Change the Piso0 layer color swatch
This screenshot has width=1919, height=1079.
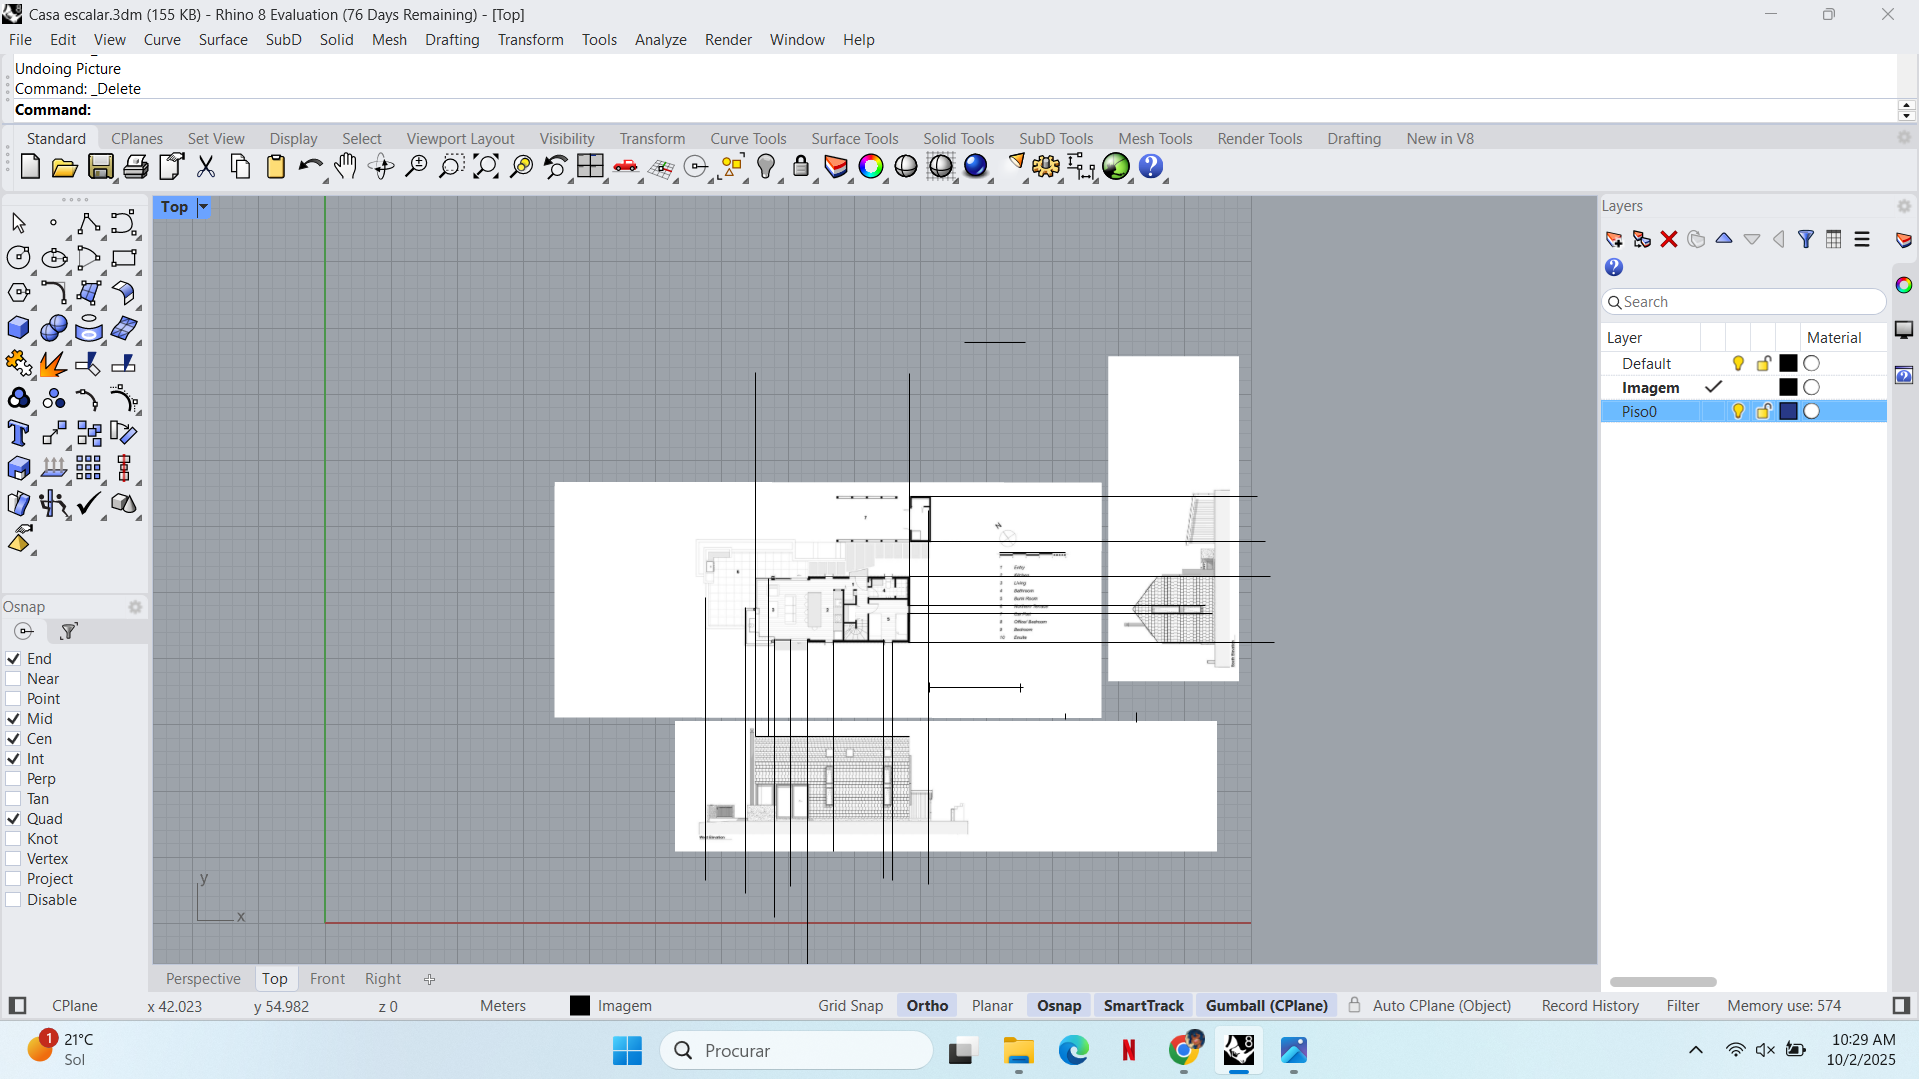point(1788,411)
